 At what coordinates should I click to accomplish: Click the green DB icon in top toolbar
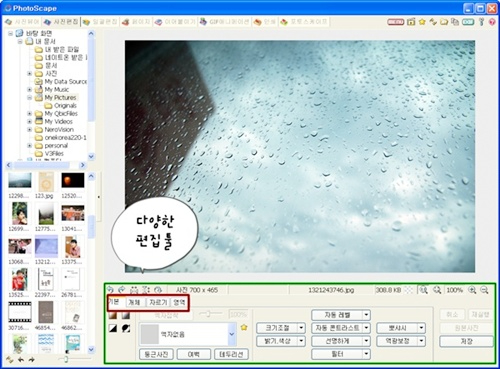(x=468, y=22)
